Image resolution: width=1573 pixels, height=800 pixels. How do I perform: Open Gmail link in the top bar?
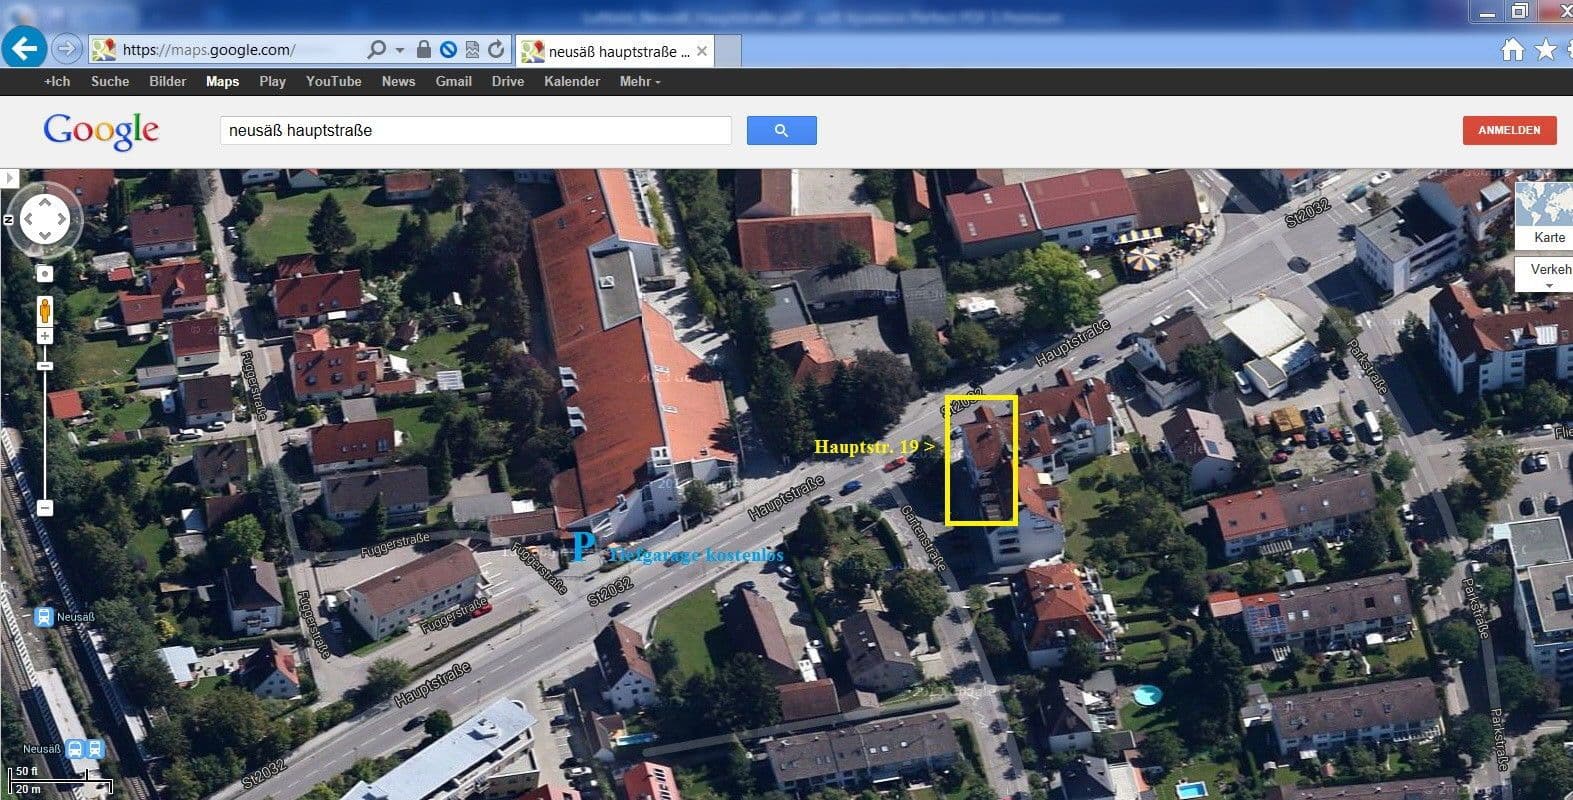tap(453, 82)
